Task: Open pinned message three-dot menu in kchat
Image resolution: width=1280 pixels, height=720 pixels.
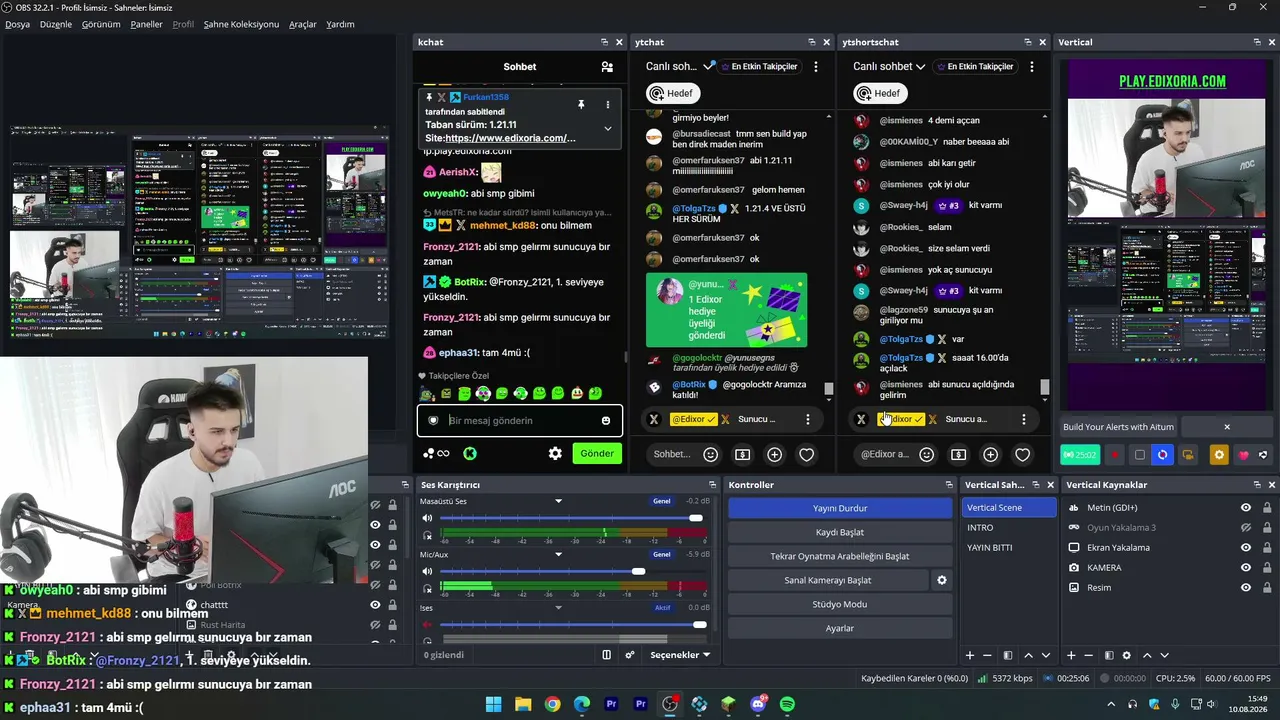Action: (x=607, y=105)
